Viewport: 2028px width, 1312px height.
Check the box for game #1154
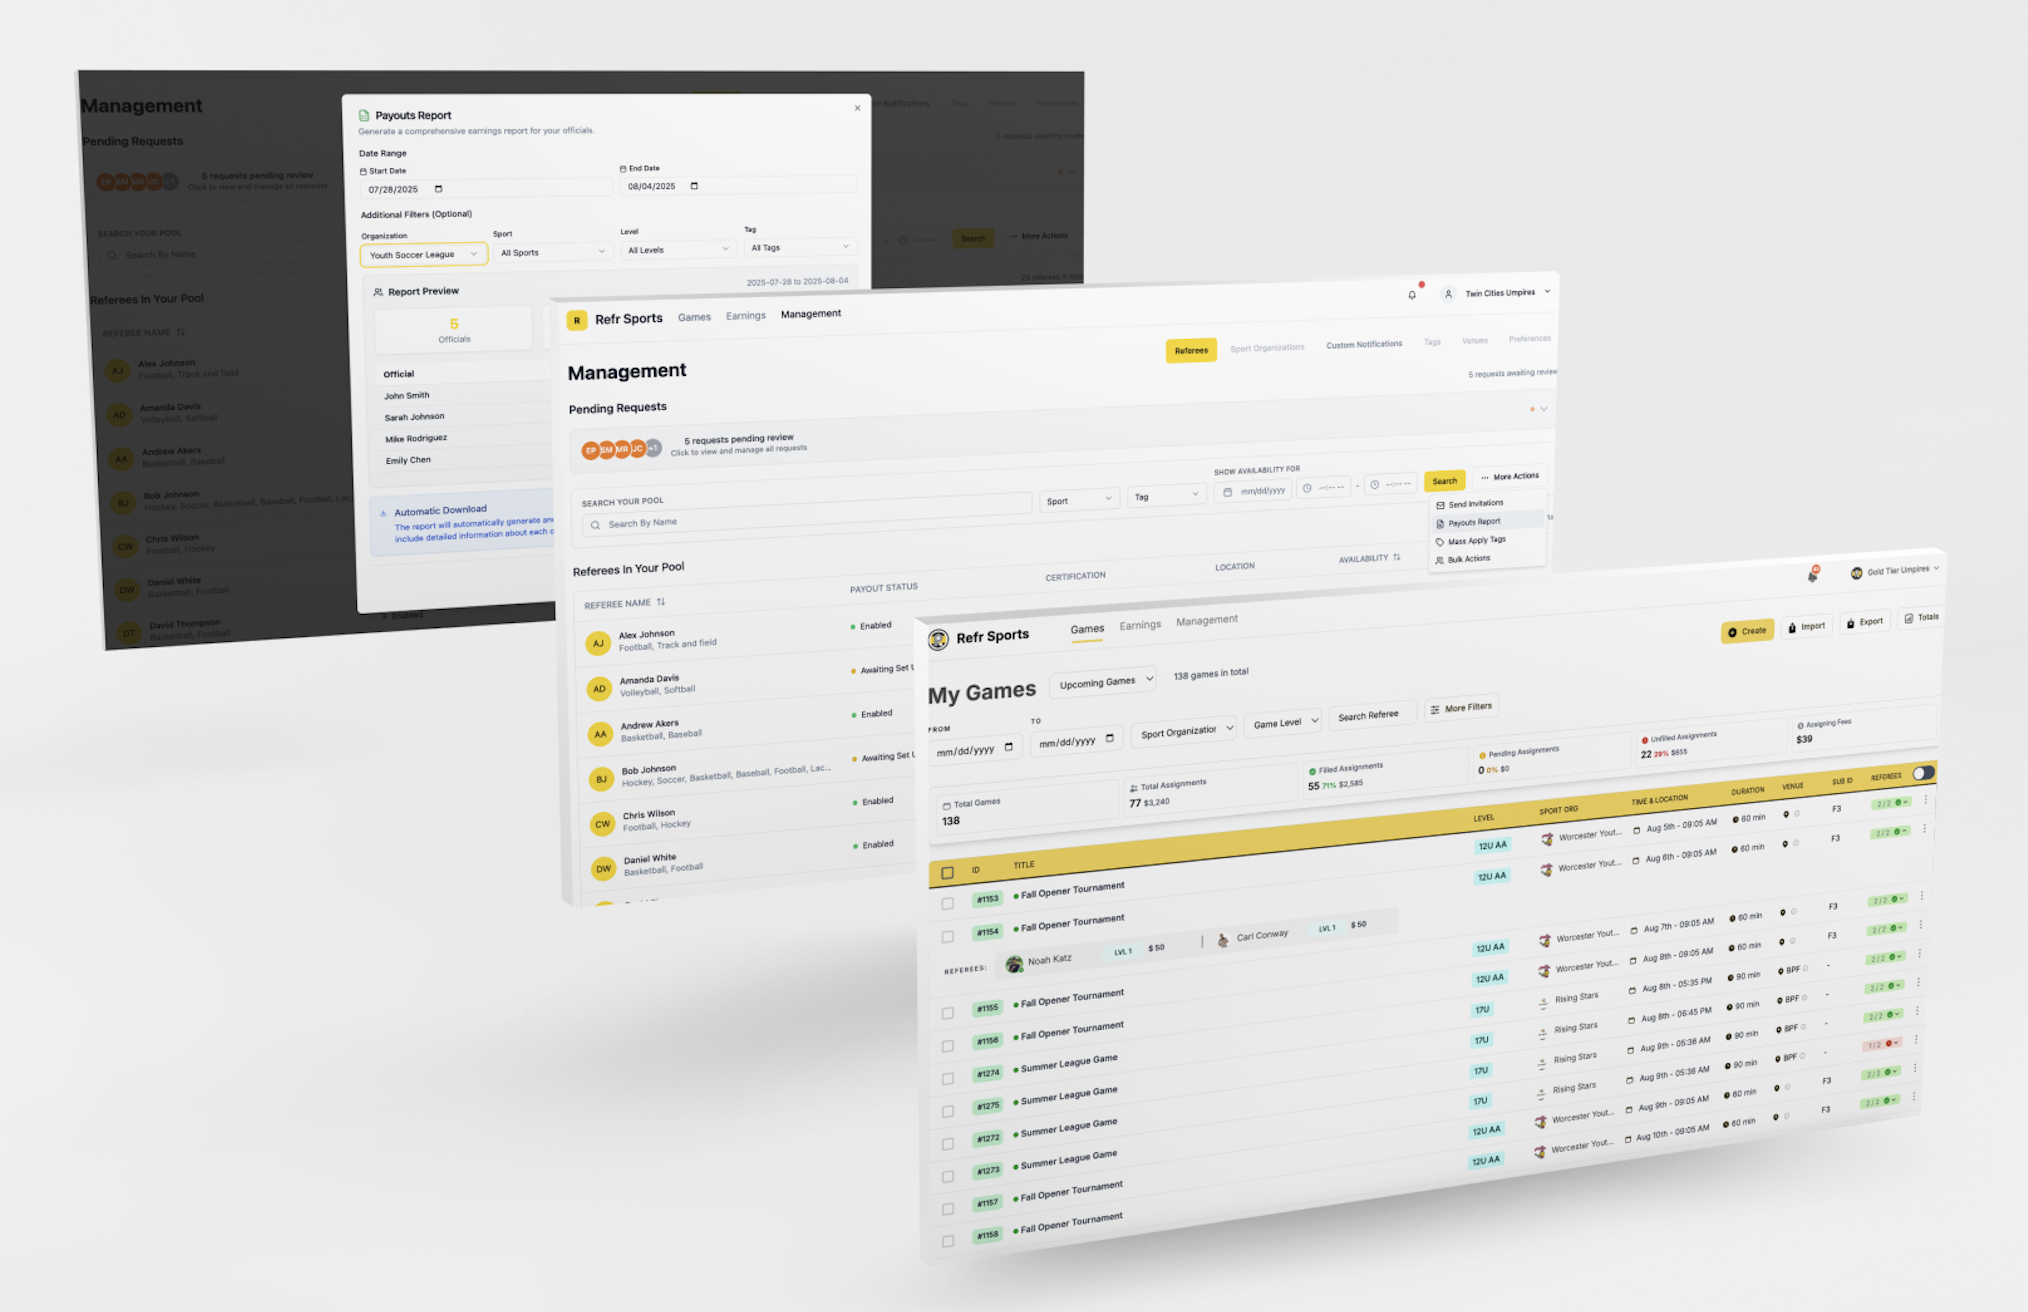(947, 937)
